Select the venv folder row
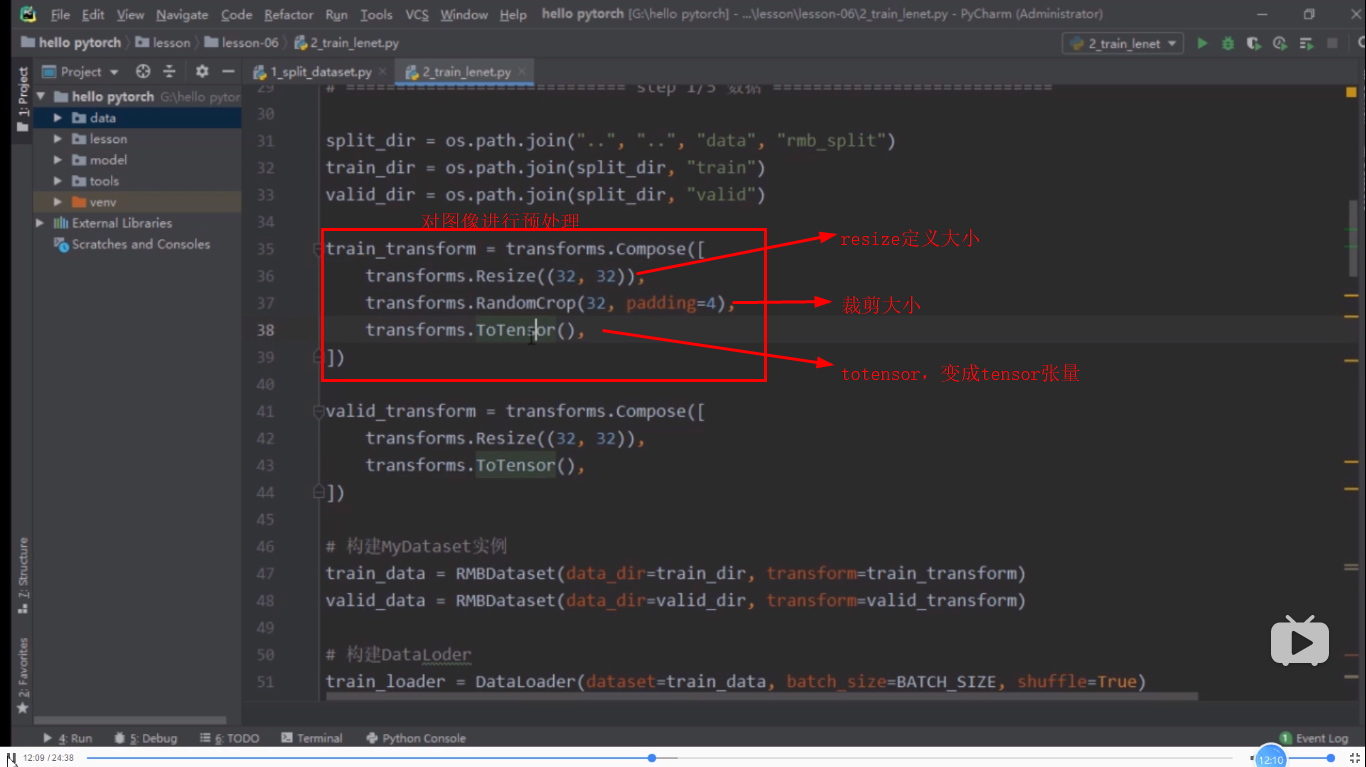The width and height of the screenshot is (1366, 767). point(137,202)
